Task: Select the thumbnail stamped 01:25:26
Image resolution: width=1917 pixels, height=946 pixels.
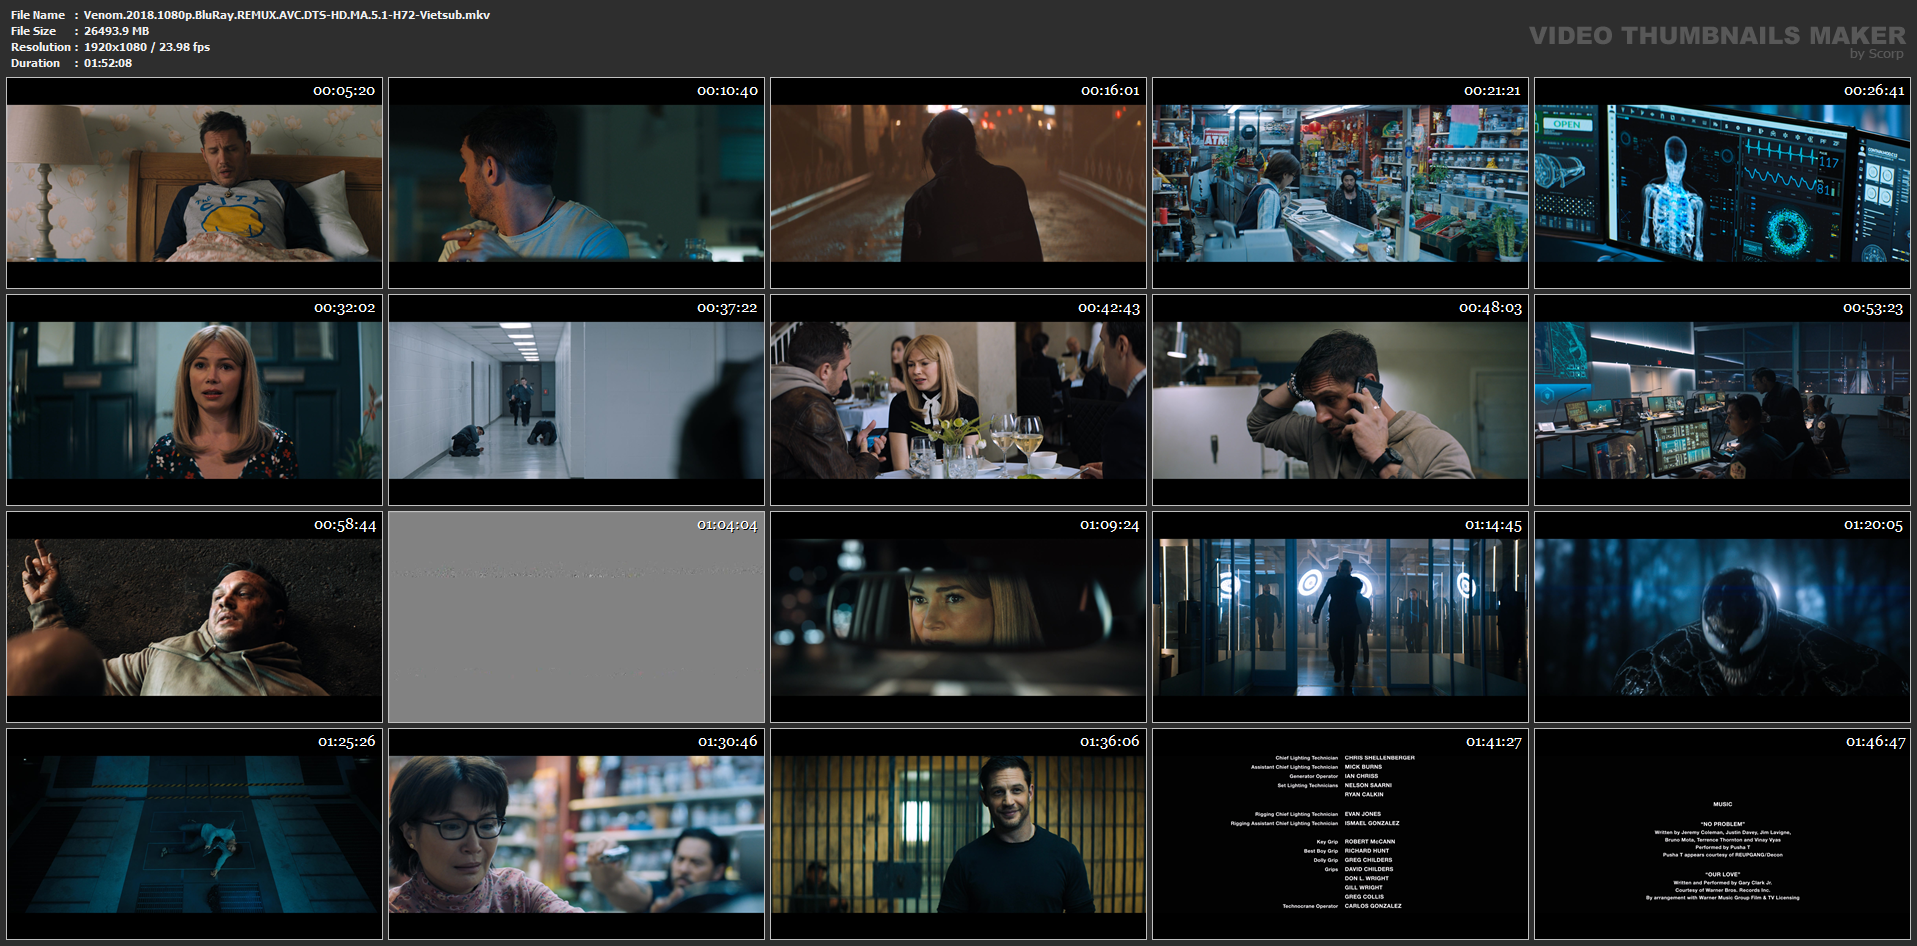Action: [x=194, y=834]
